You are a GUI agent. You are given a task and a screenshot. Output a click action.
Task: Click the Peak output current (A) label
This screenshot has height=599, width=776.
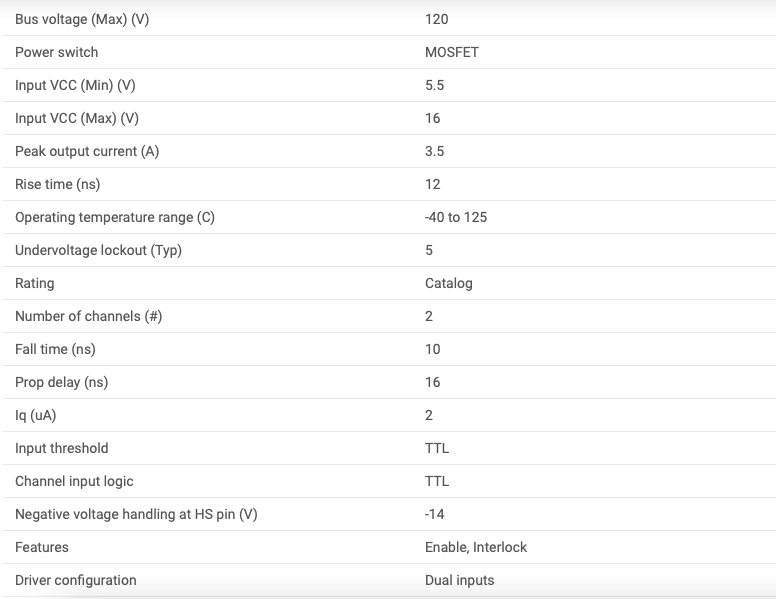[87, 151]
